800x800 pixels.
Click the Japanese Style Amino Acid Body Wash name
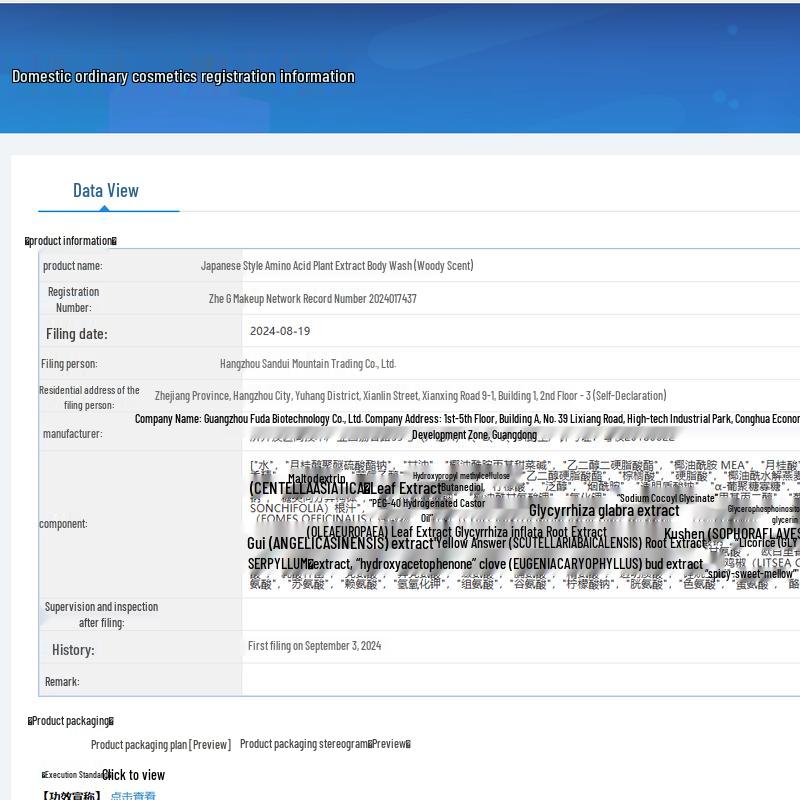click(337, 266)
